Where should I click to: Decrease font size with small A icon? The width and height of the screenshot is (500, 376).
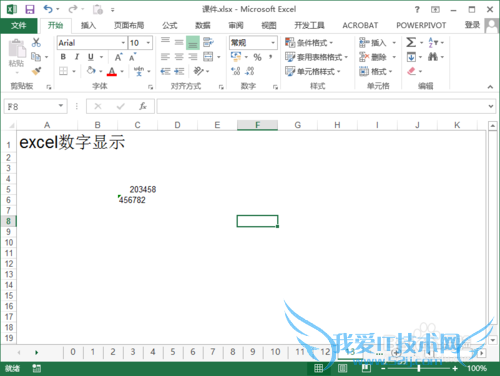(x=133, y=57)
